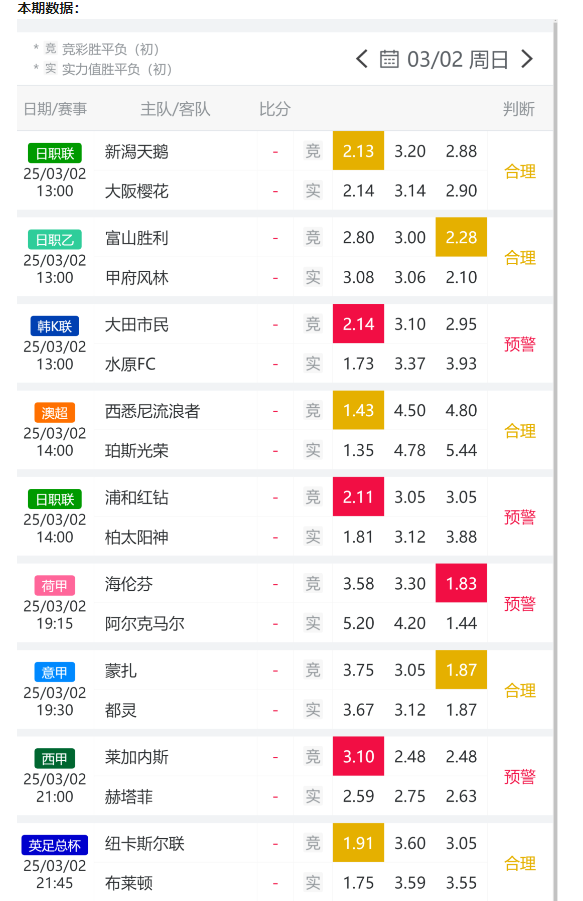Open the 合理 judgment for 蒙扎 match
The width and height of the screenshot is (583, 901).
pyautogui.click(x=520, y=690)
